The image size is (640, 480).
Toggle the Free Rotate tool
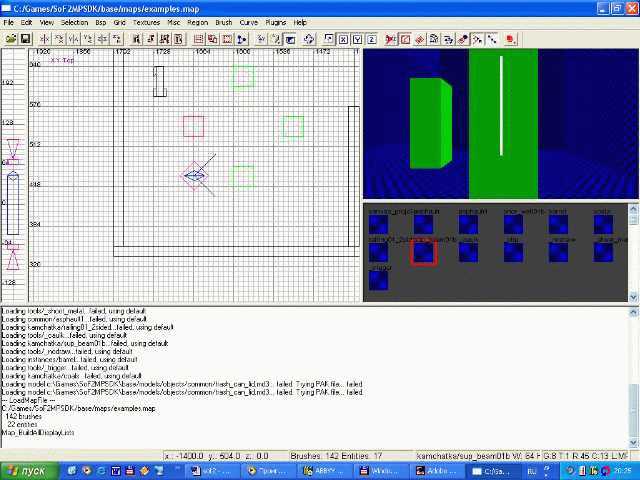tap(309, 39)
